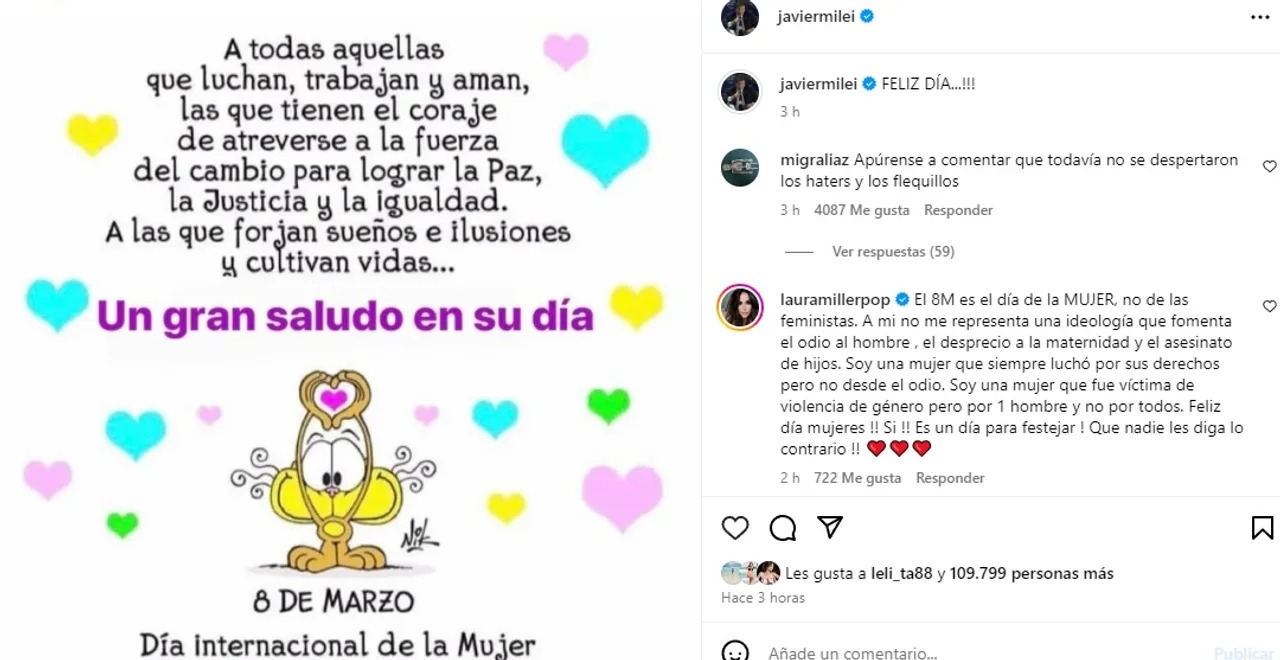Save the post with the bookmark icon
1280x660 pixels.
point(1262,528)
